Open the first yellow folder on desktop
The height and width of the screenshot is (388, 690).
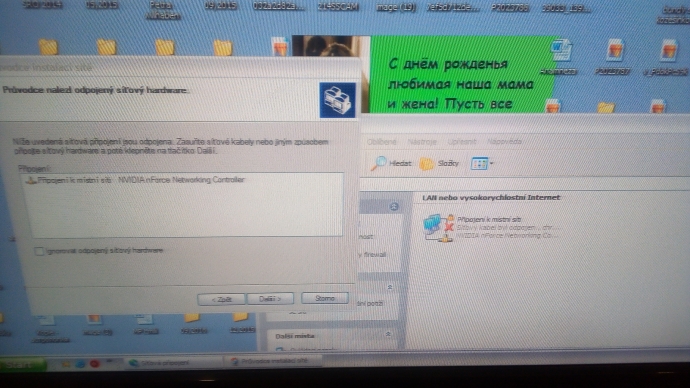(48, 47)
